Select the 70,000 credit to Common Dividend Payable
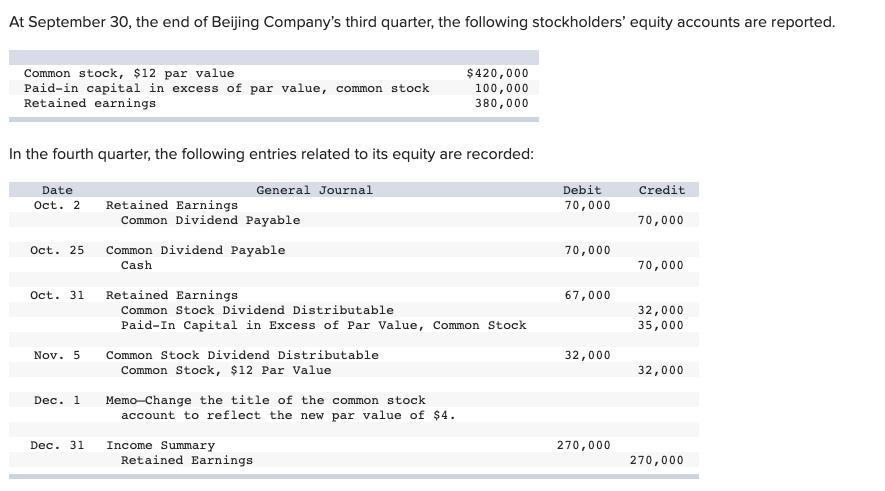The width and height of the screenshot is (885, 491). click(x=660, y=220)
